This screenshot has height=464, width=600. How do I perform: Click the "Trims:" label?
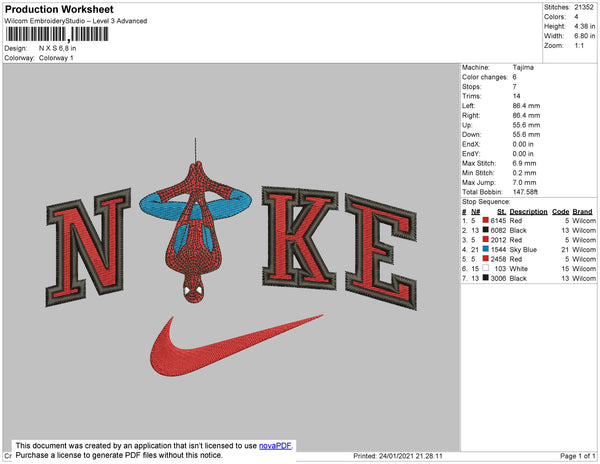coord(471,96)
